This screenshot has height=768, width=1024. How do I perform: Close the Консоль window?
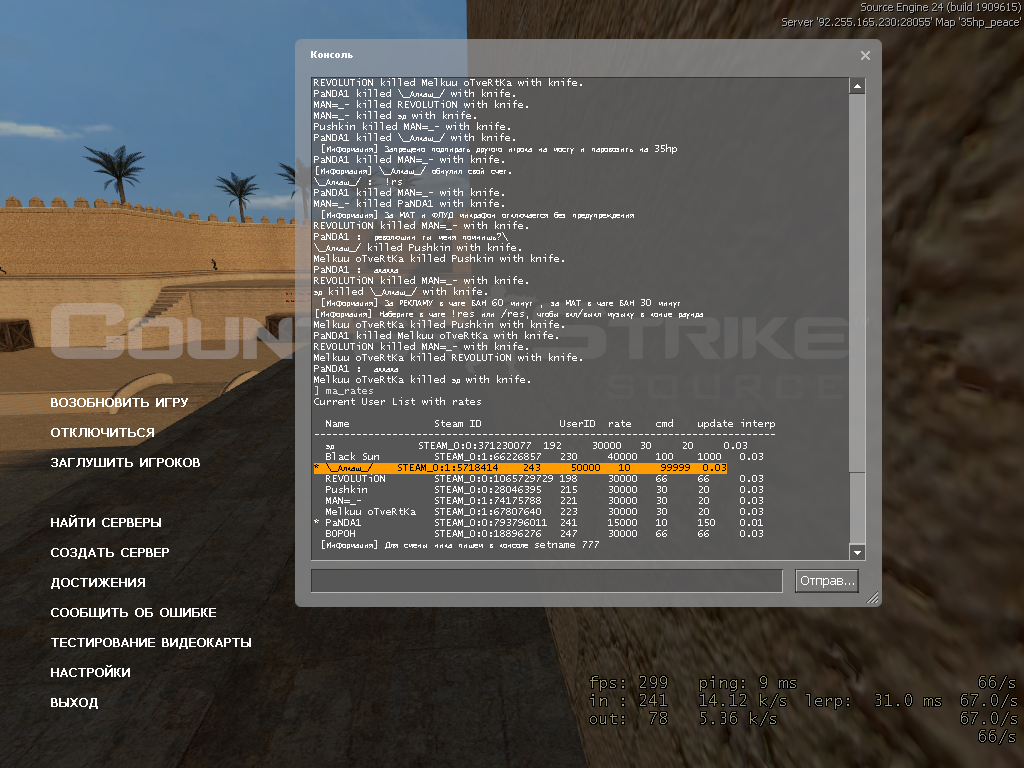coord(865,56)
